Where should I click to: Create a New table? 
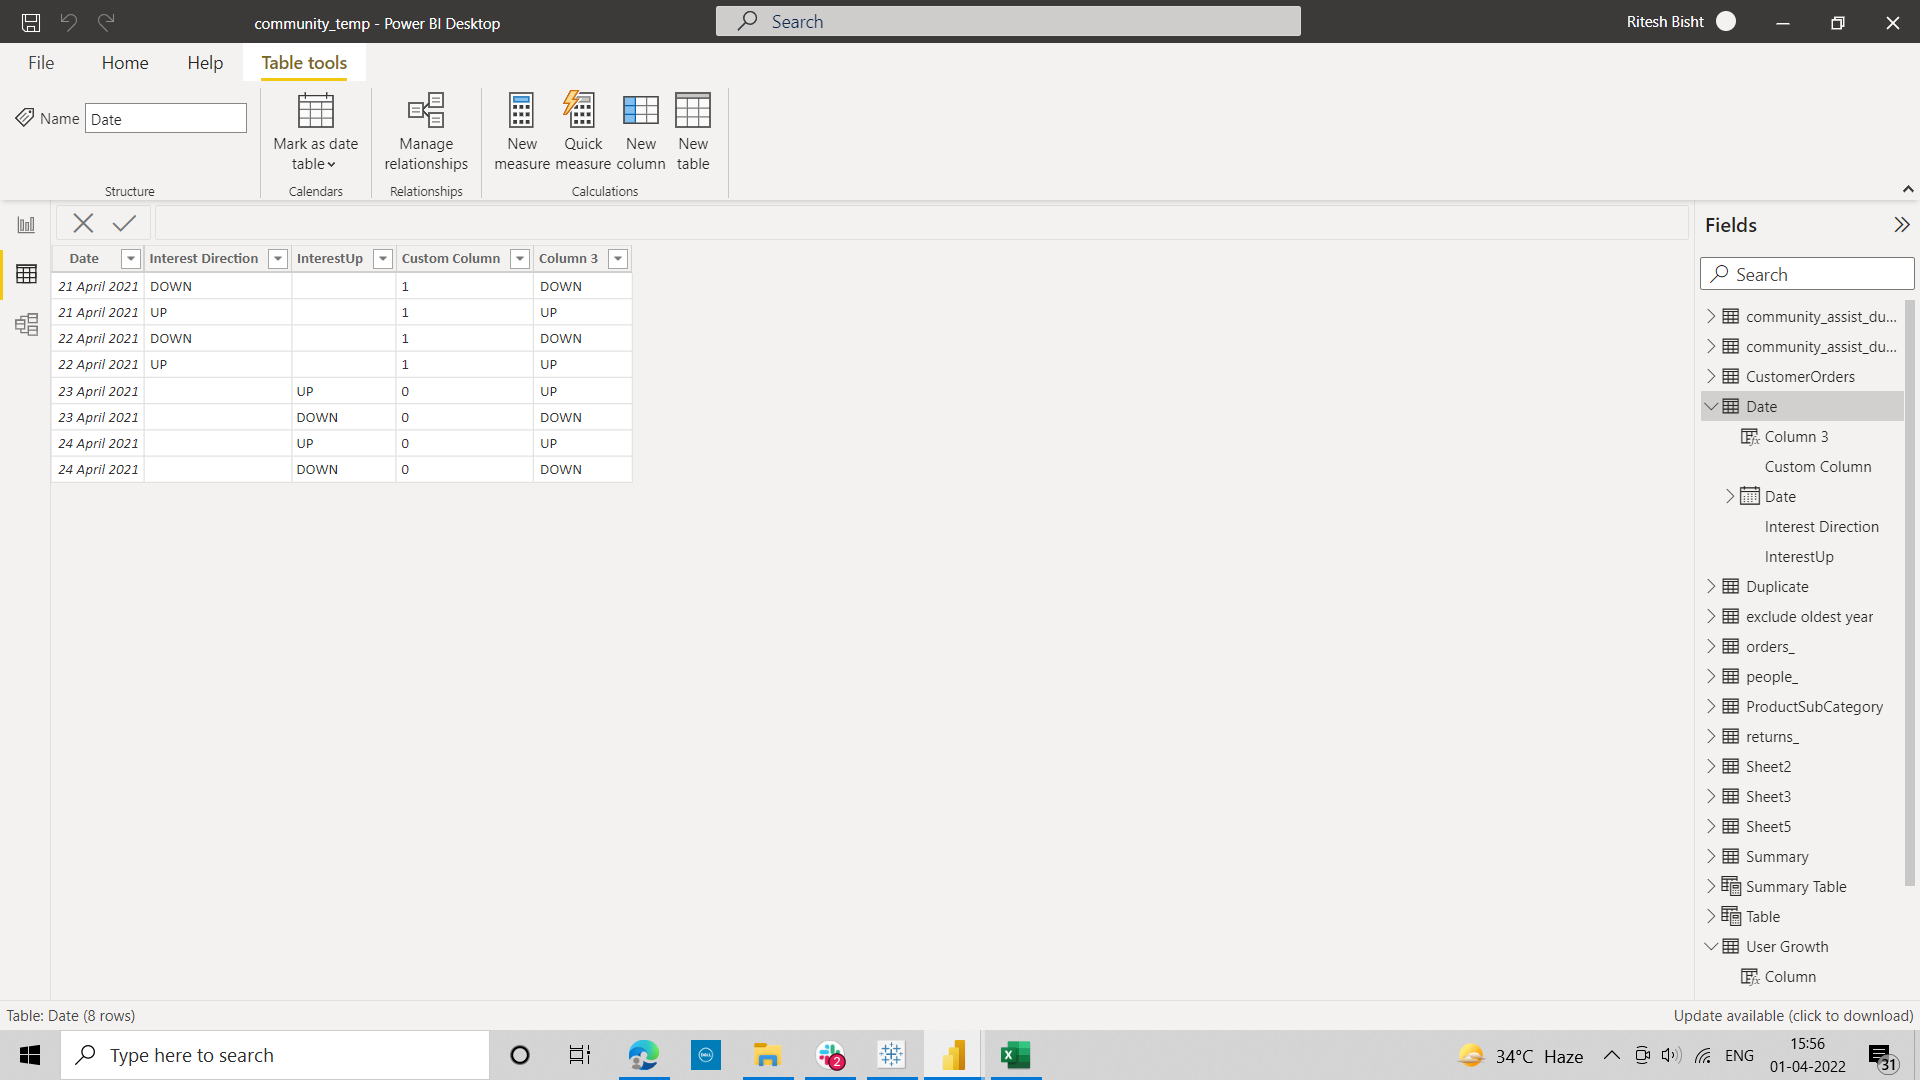click(x=693, y=132)
